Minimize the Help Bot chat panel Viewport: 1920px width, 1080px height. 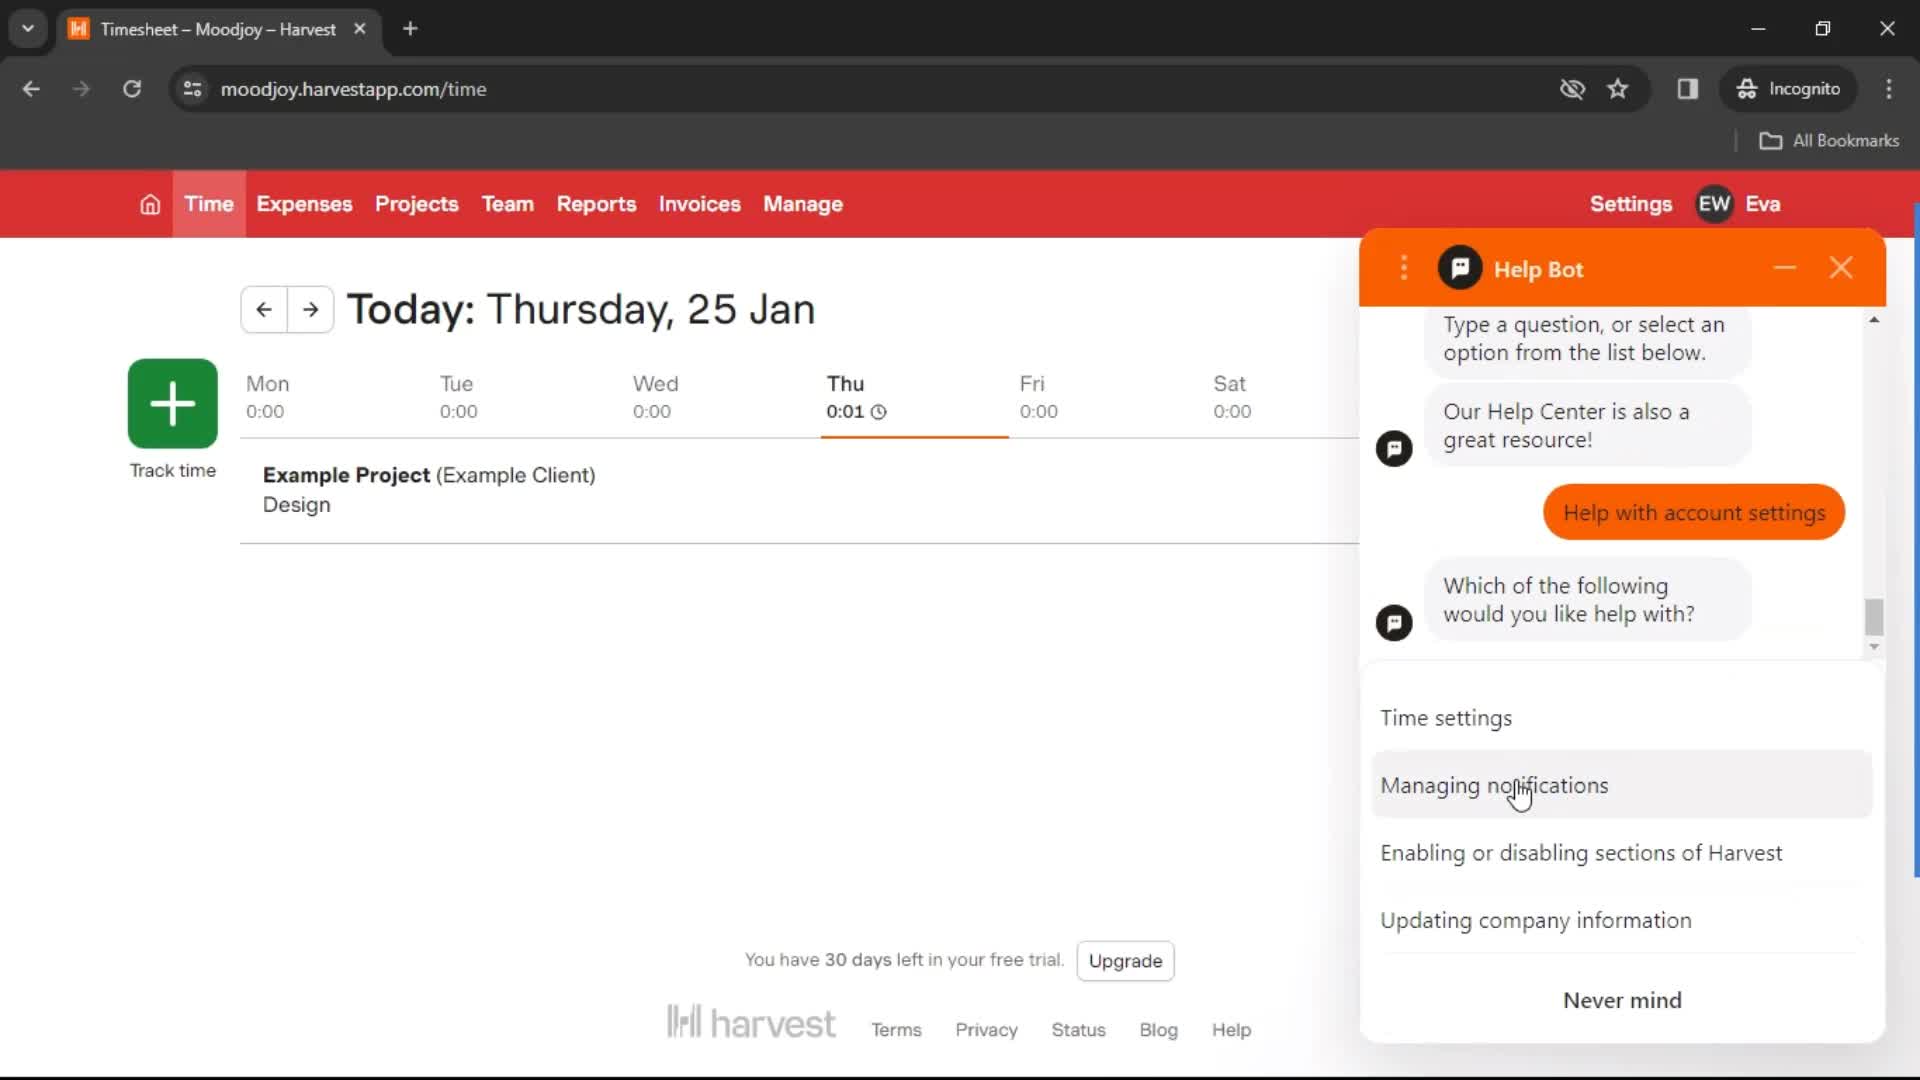click(x=1785, y=268)
